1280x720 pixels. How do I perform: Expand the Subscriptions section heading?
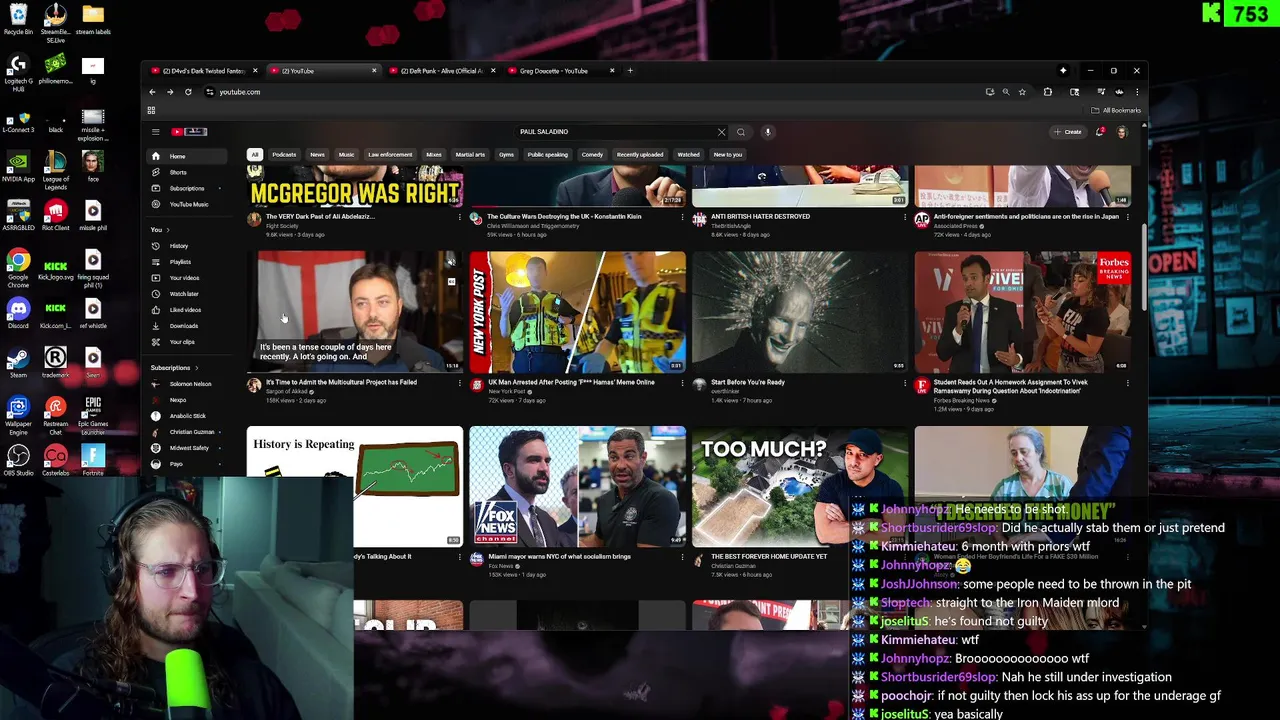tap(174, 368)
